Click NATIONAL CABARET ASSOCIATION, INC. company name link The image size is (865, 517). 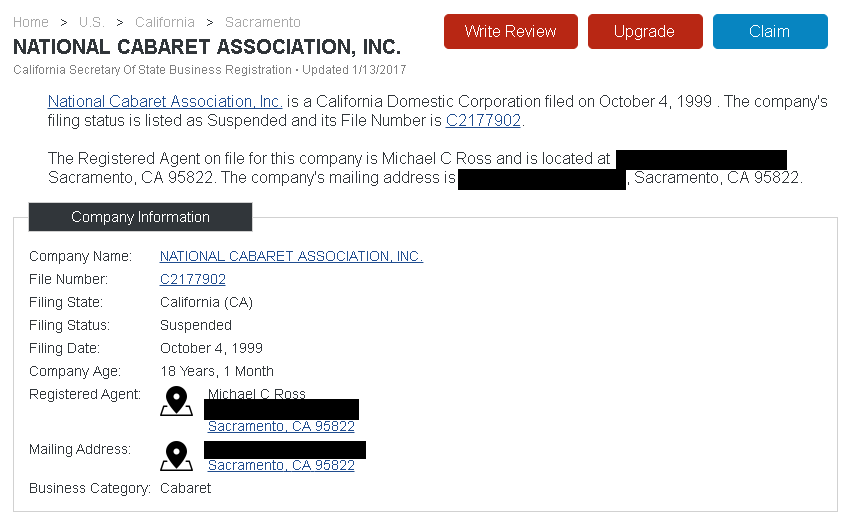291,256
